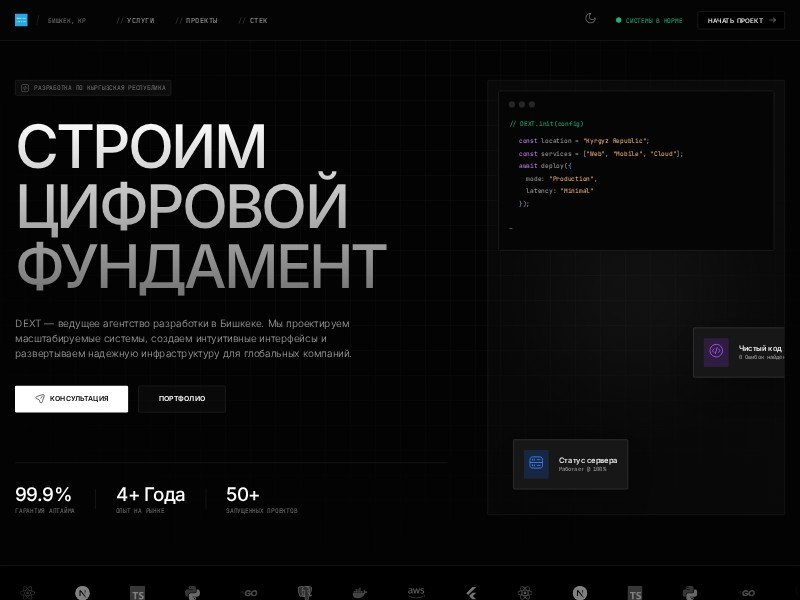800x600 pixels.
Task: Open the ПРОЕКТЫ navigation menu
Action: [201, 20]
